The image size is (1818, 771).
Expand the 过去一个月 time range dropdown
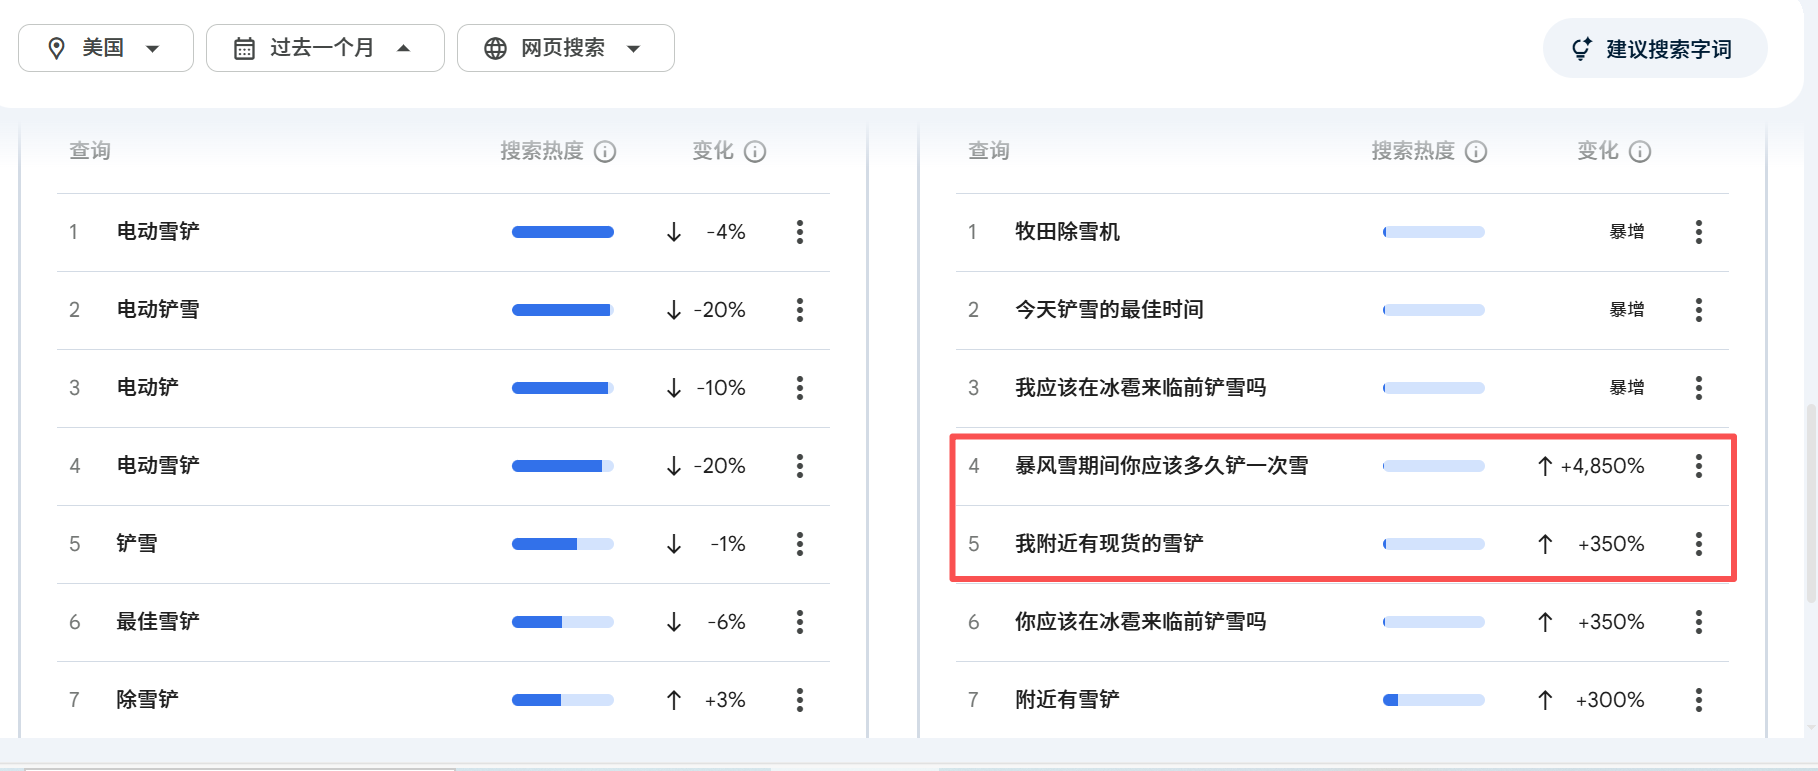click(324, 48)
